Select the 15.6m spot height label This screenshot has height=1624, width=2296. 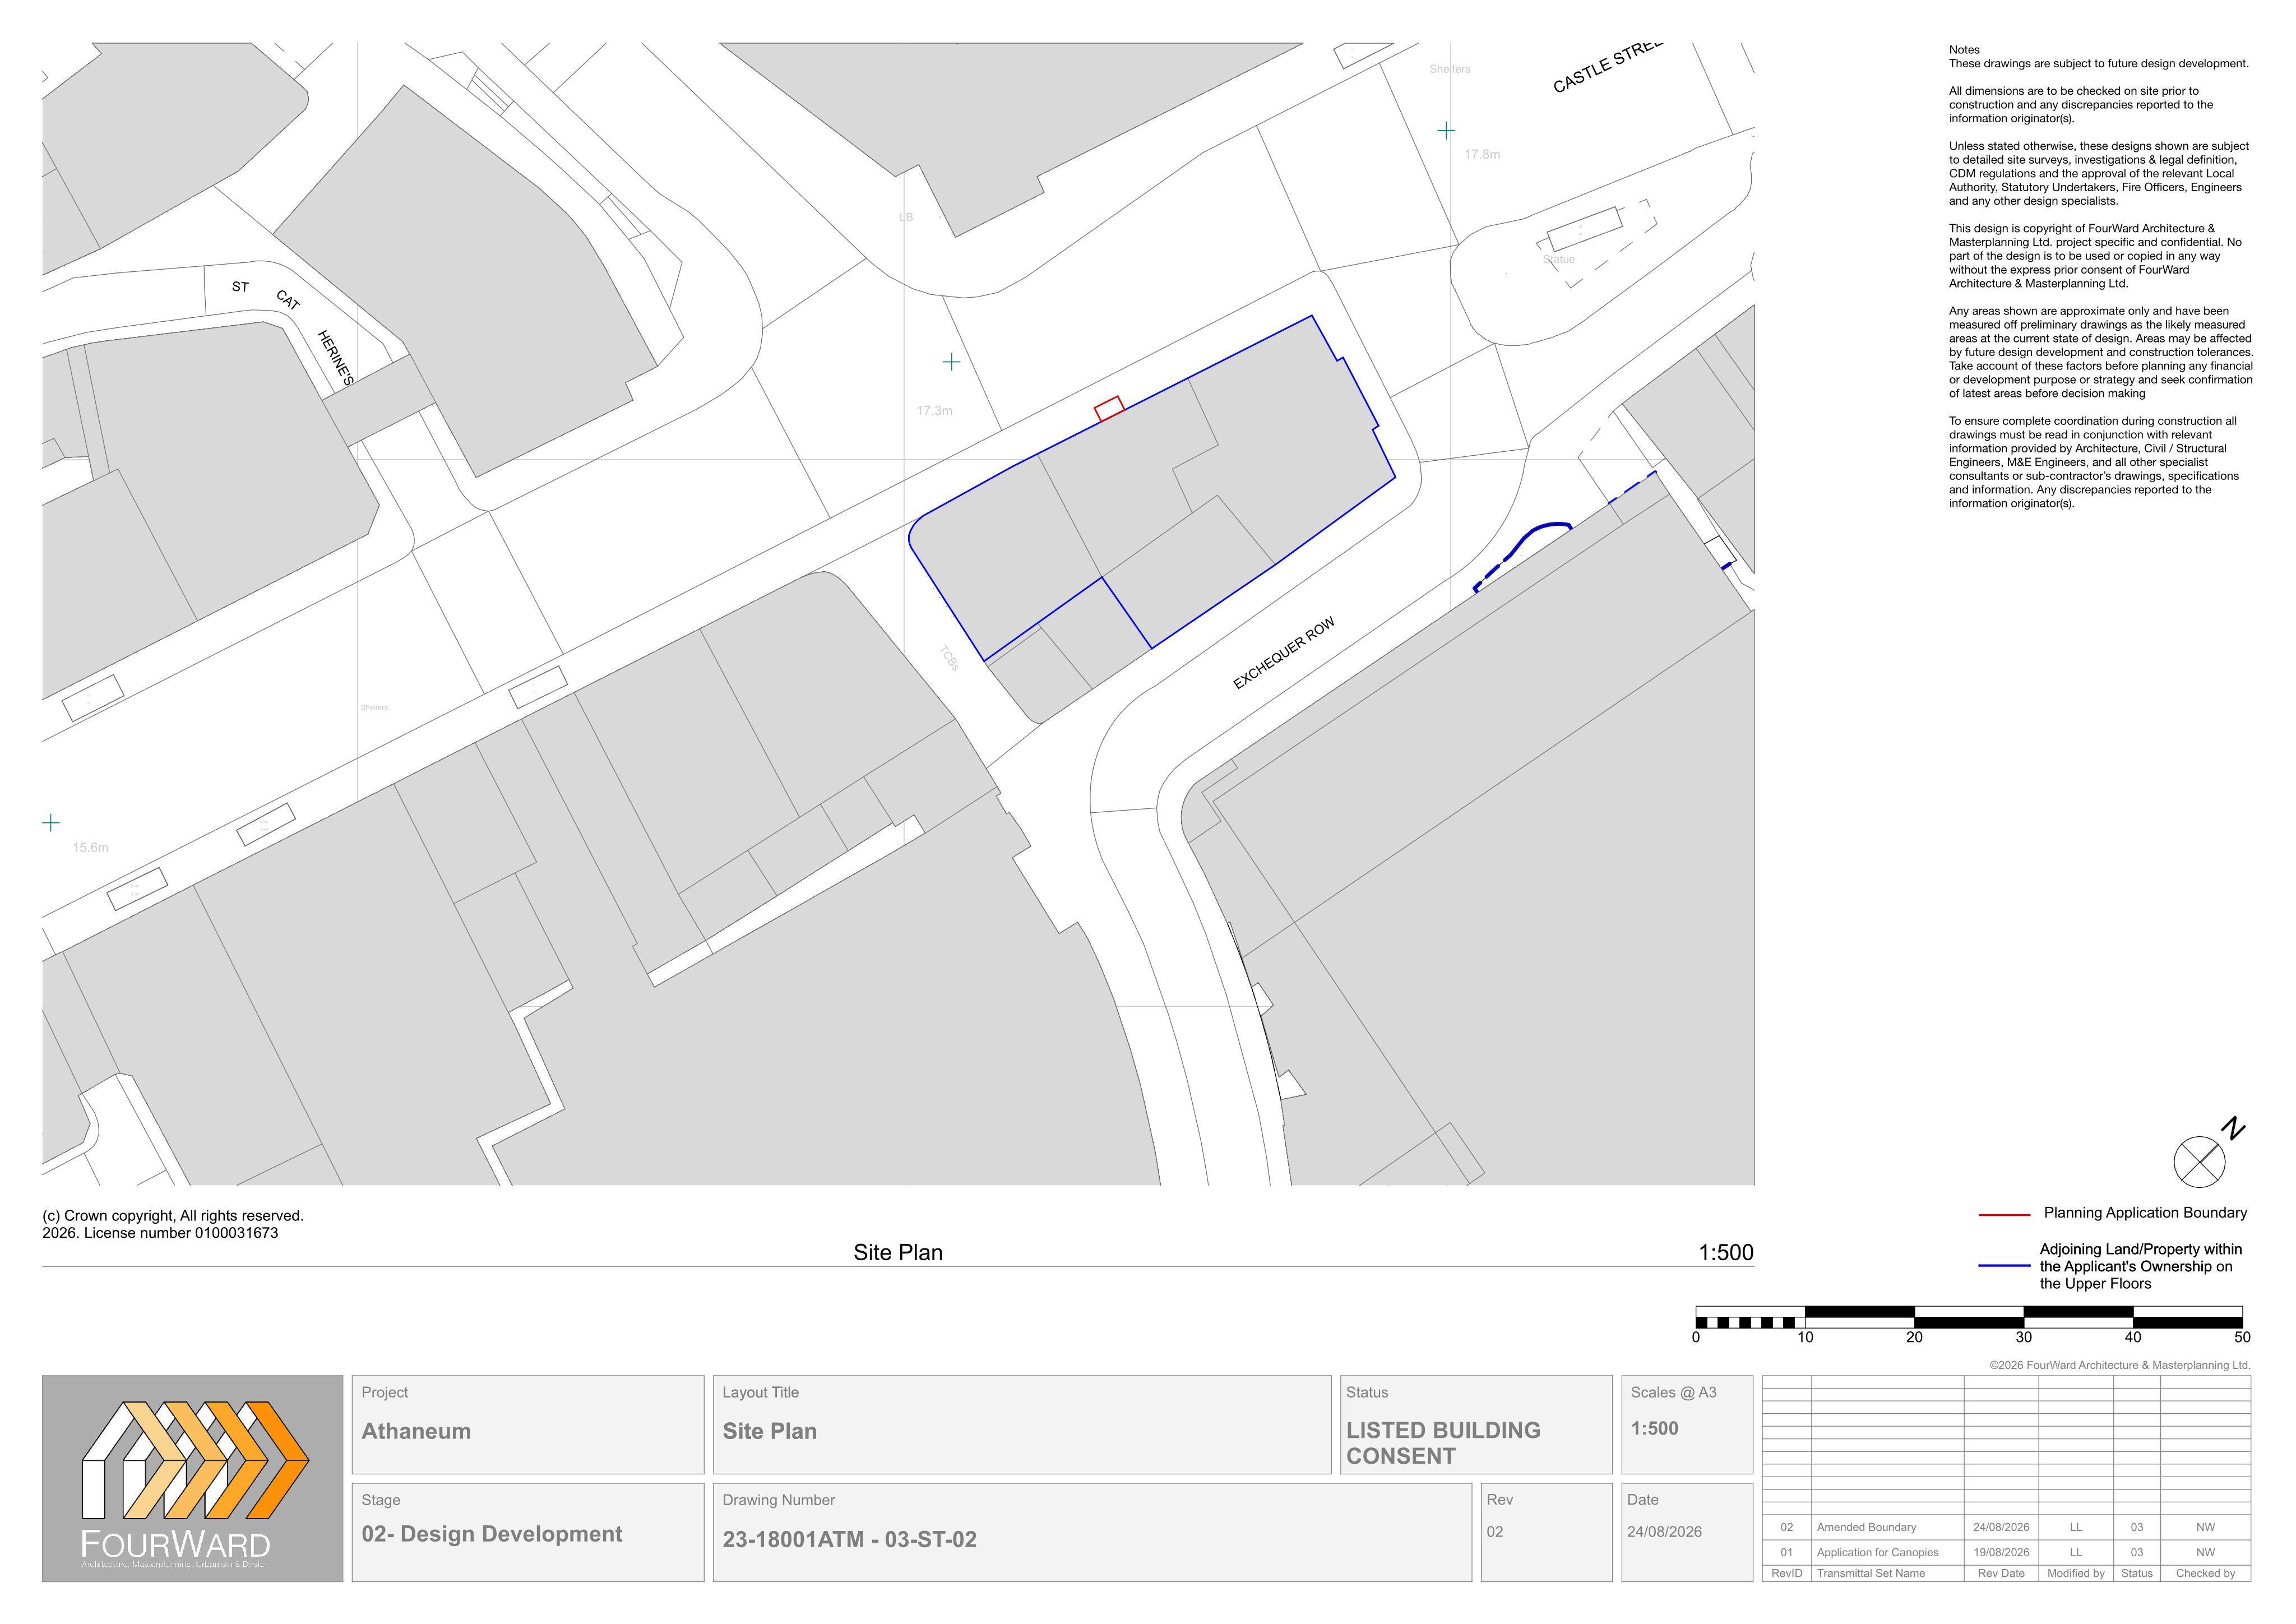coord(90,848)
